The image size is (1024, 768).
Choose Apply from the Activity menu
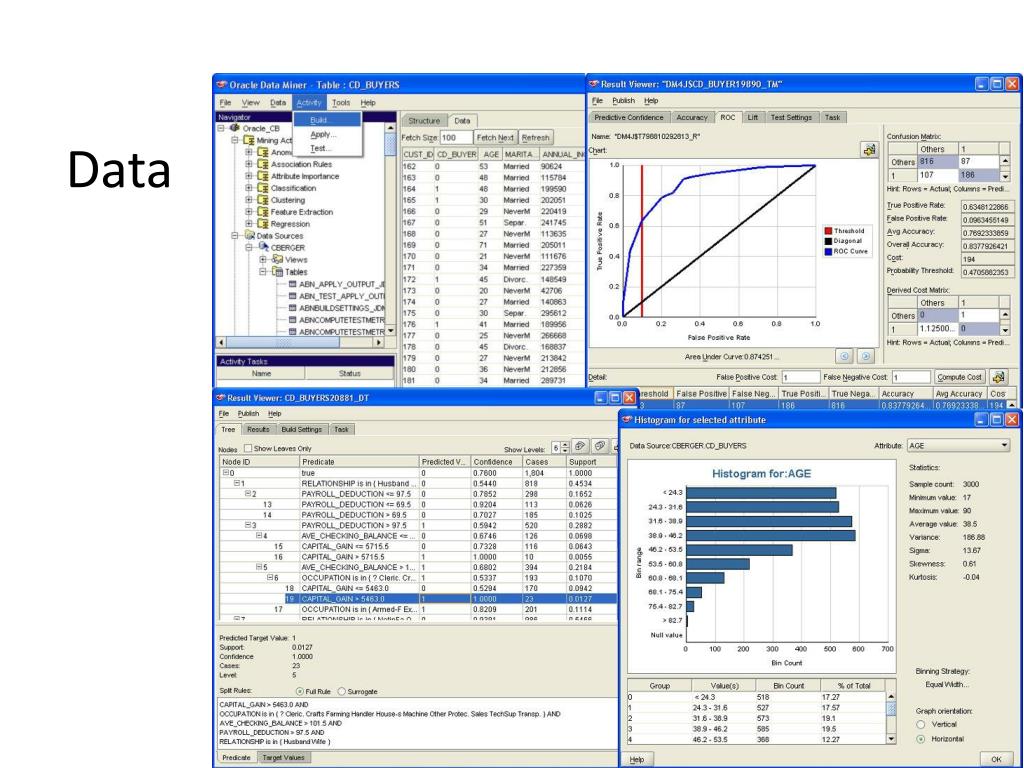tap(327, 134)
